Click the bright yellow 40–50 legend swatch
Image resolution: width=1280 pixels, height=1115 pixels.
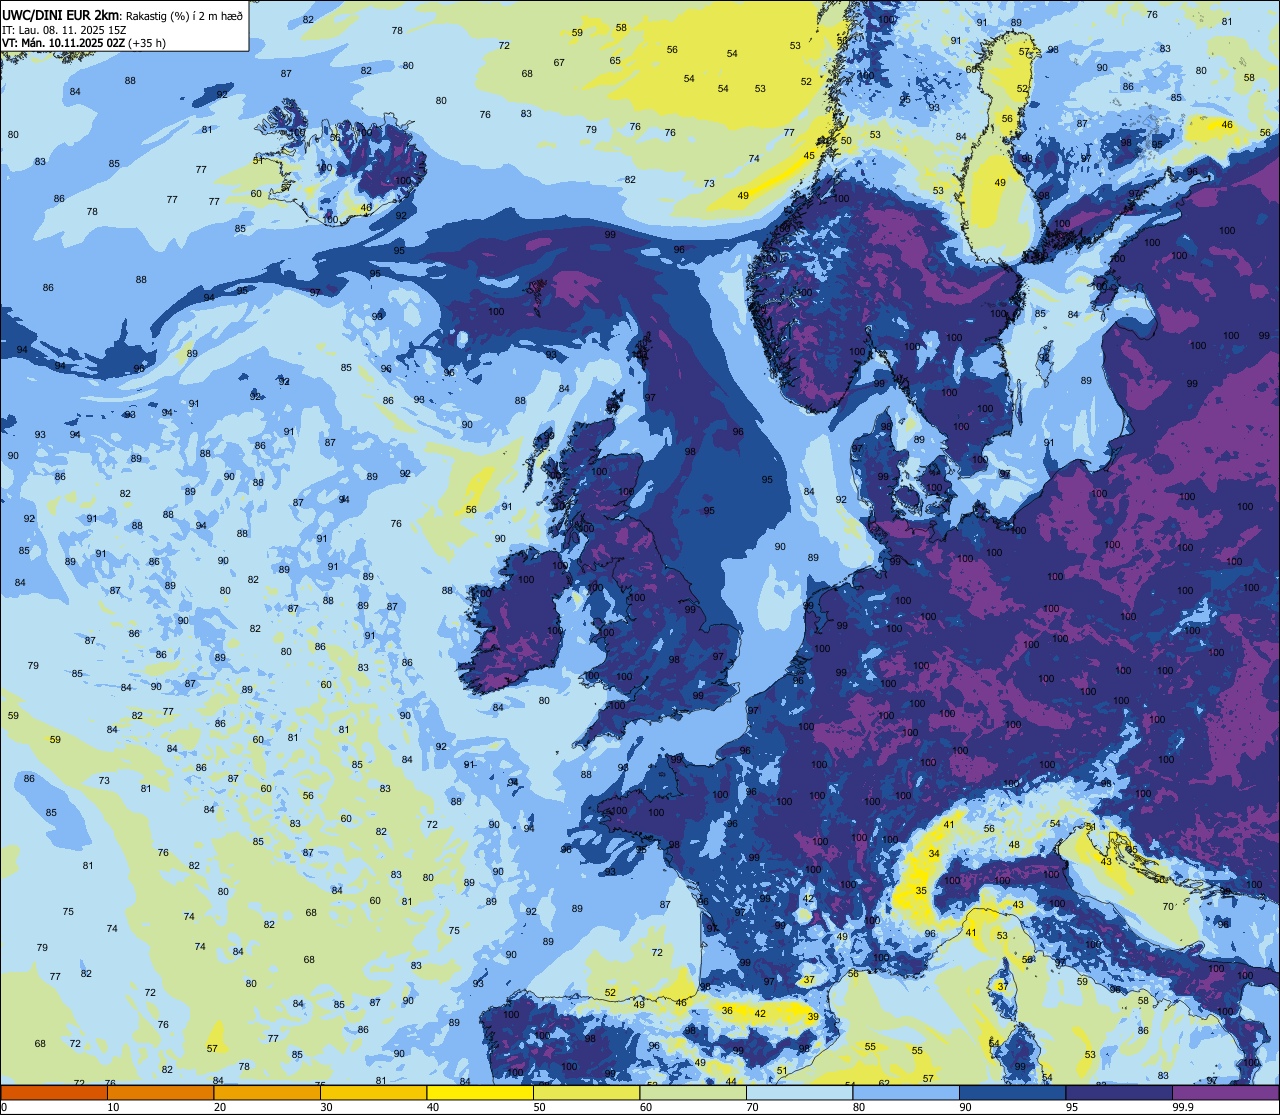tap(479, 1093)
